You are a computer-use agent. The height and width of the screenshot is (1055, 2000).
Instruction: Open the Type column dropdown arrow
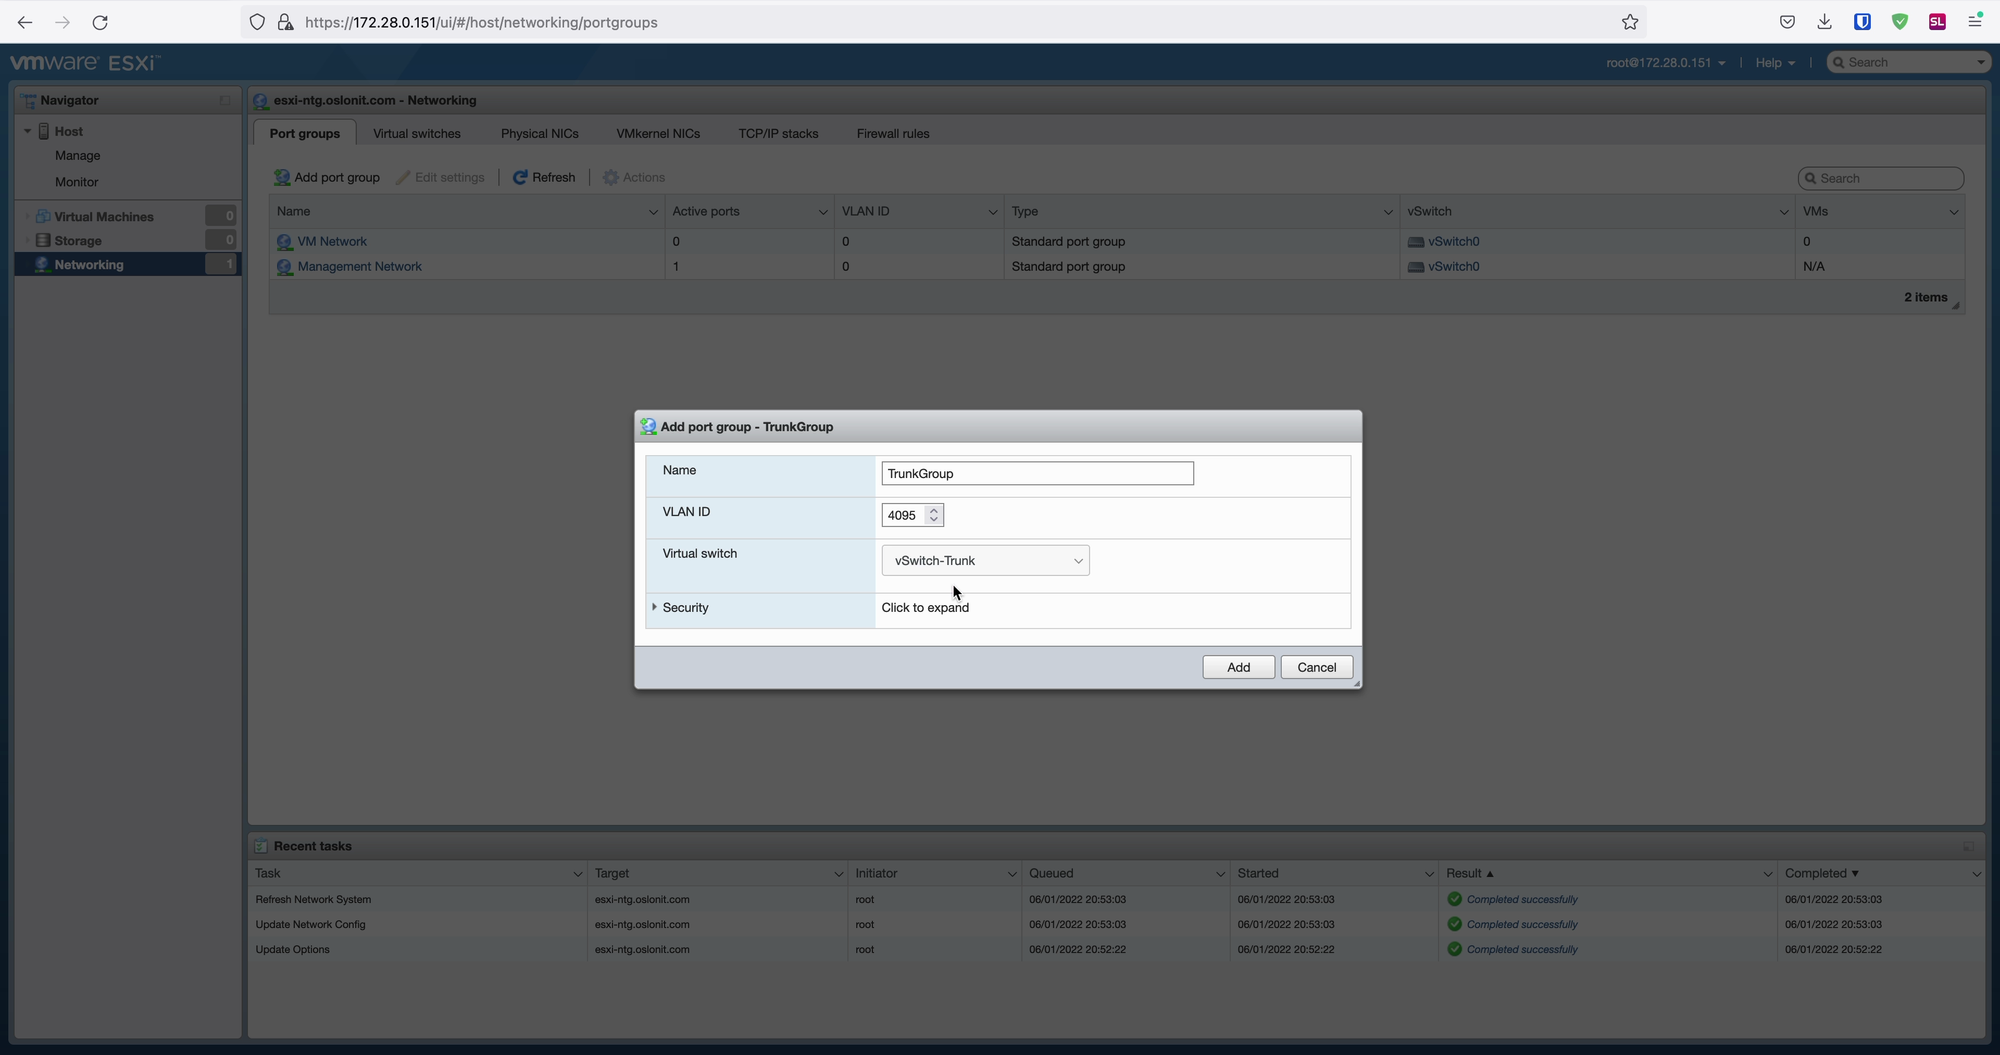(x=1388, y=212)
